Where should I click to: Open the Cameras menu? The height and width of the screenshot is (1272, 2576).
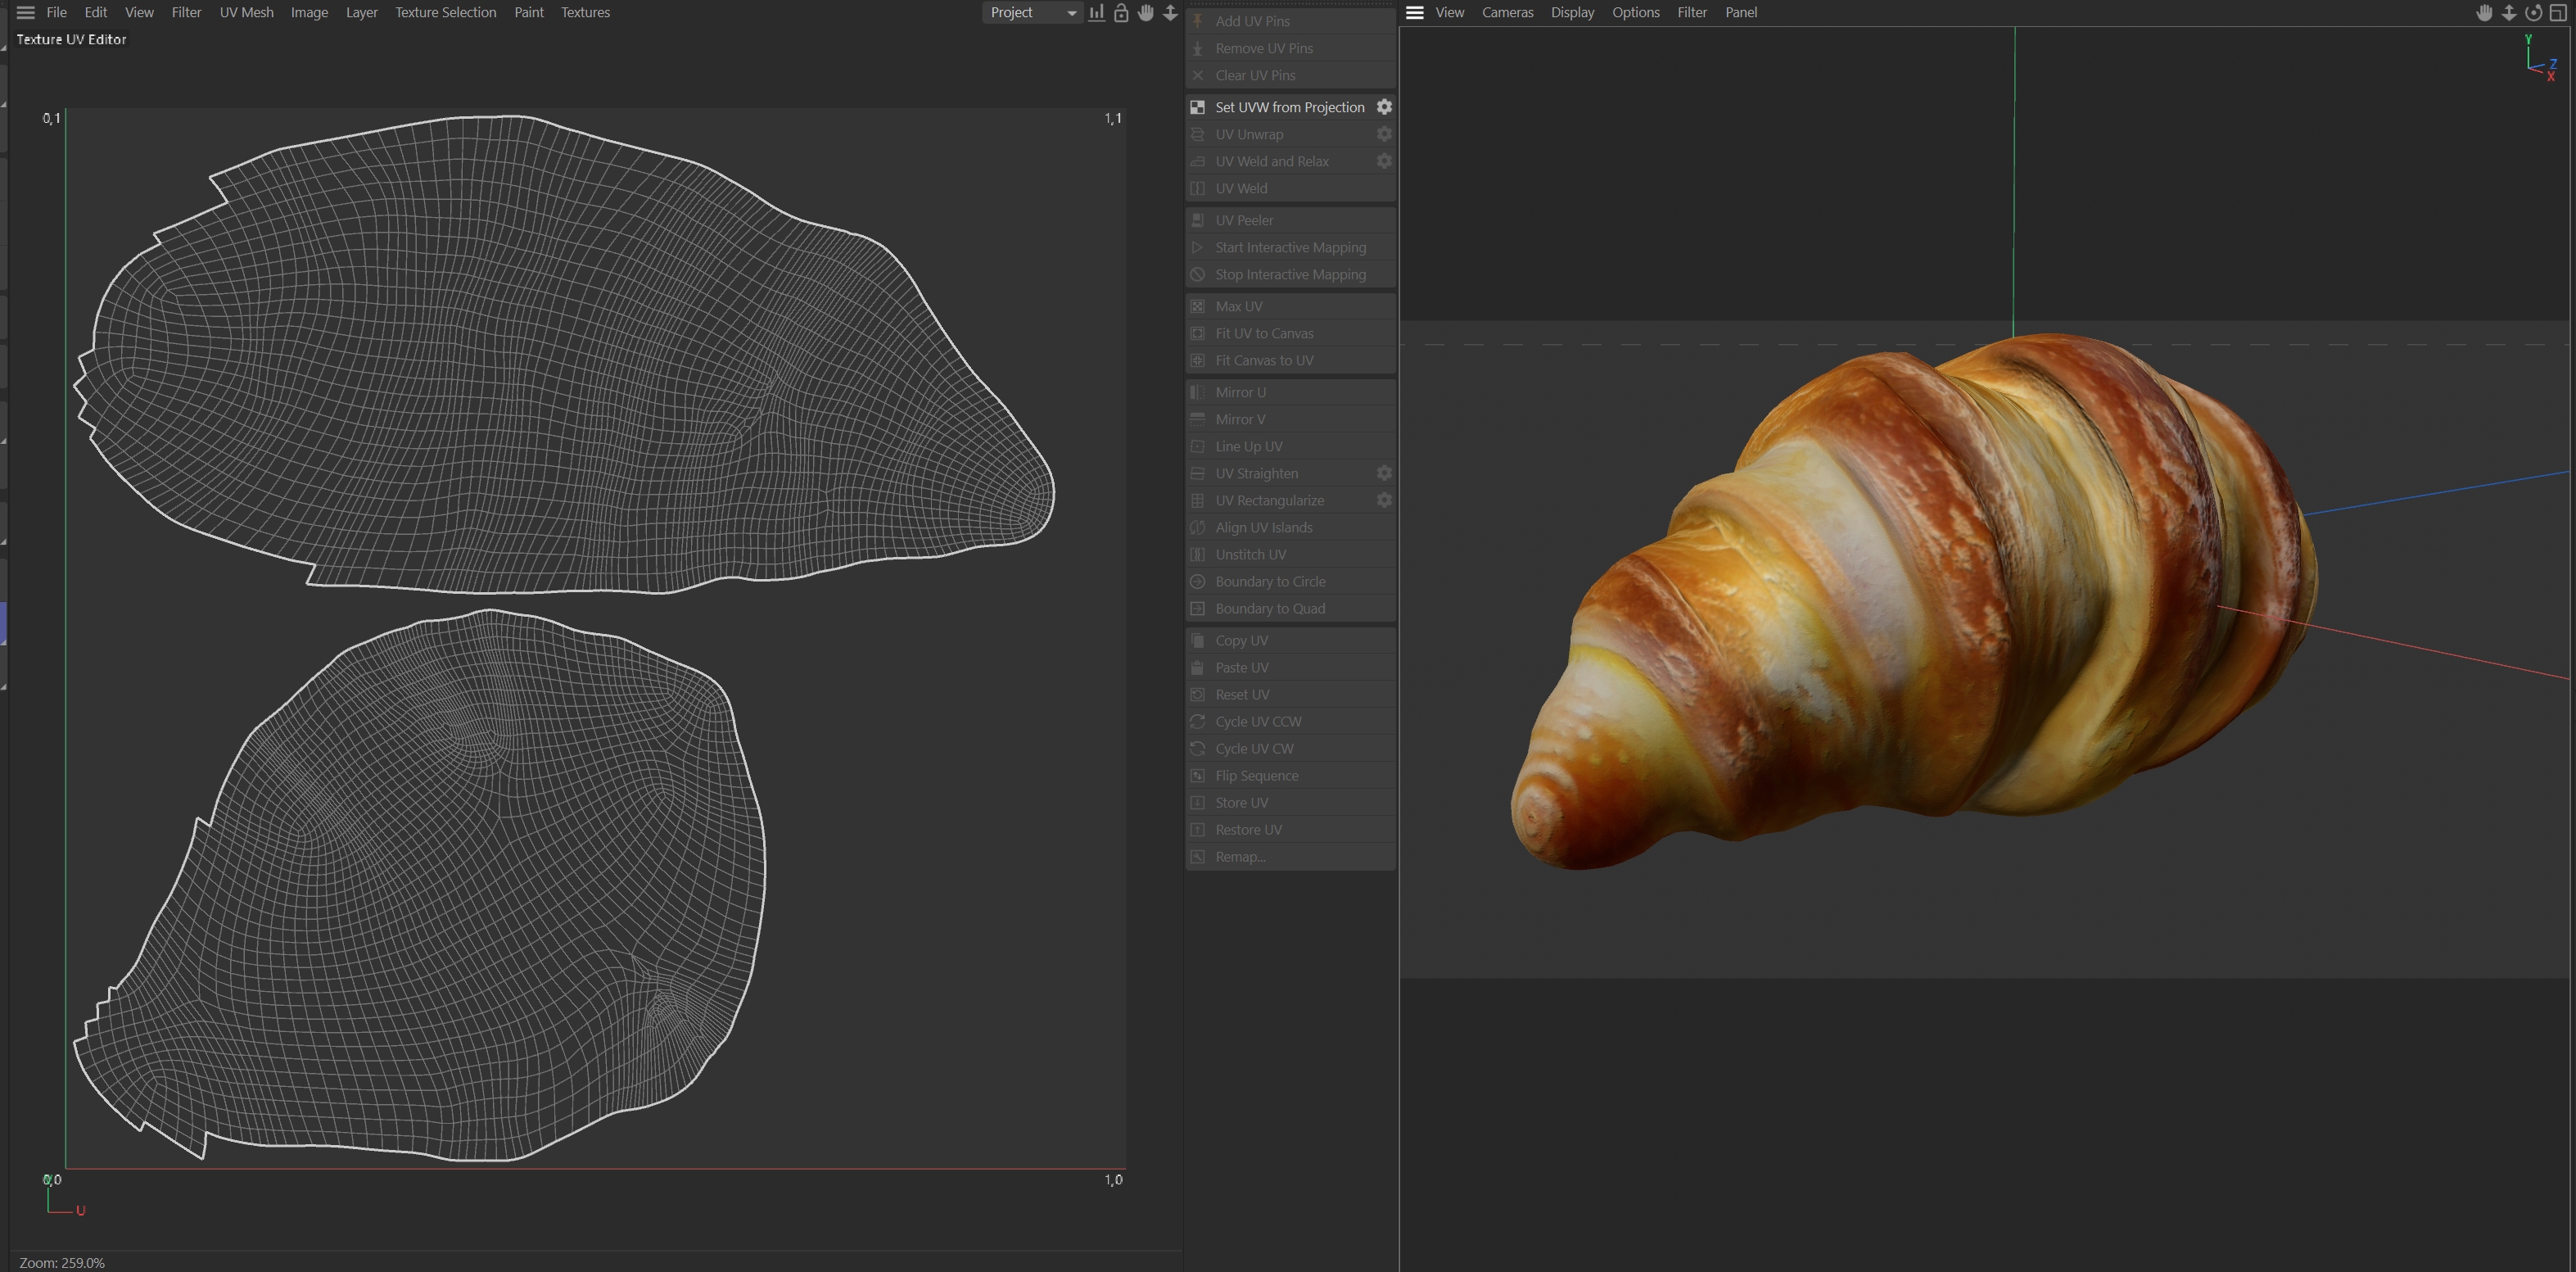[1507, 13]
